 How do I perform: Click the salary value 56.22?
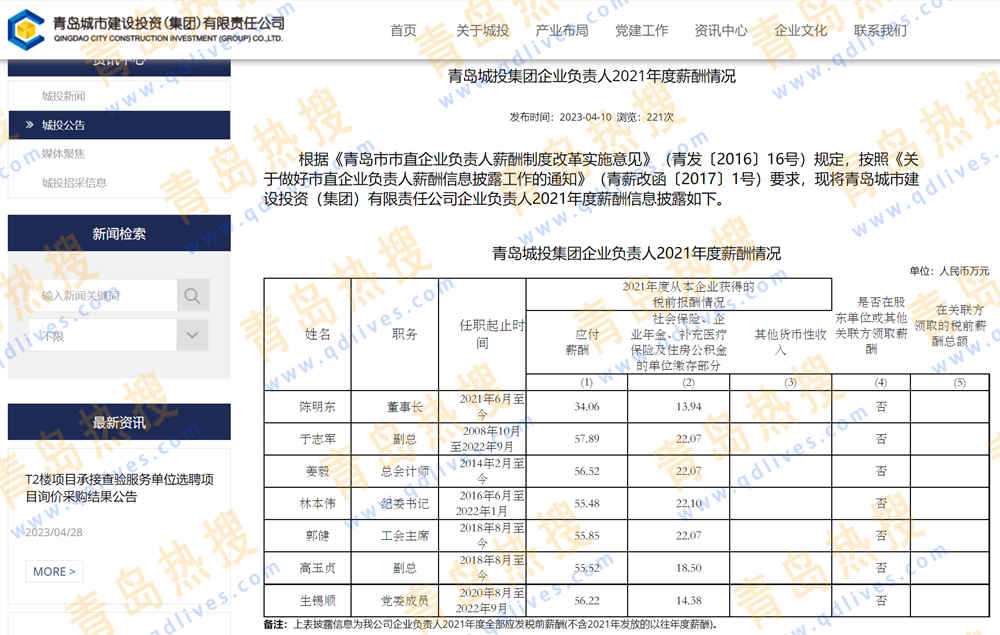click(x=587, y=601)
